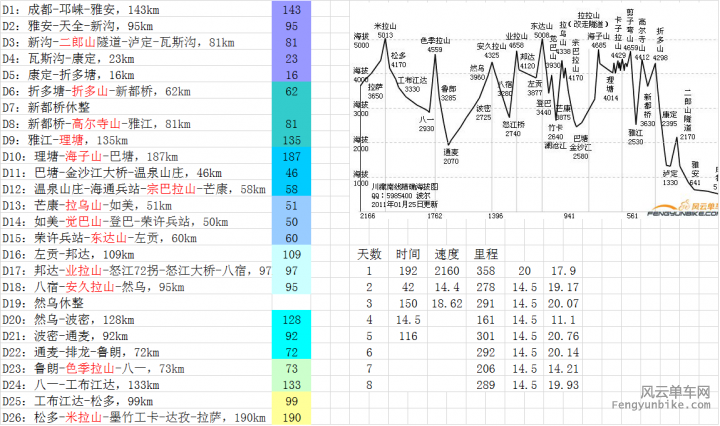
Task: Select the cell 'D25: 工布江达-松多, 99km'
Action: tap(136, 400)
